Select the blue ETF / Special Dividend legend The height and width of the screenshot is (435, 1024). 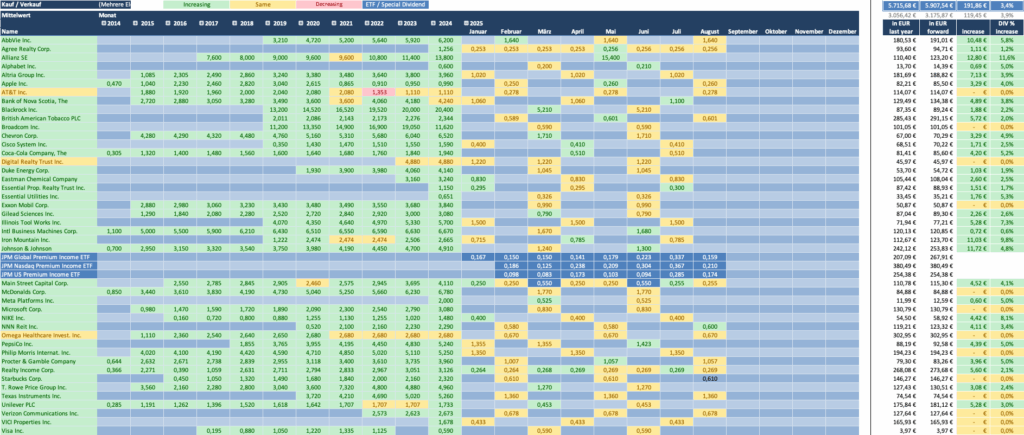click(x=396, y=5)
